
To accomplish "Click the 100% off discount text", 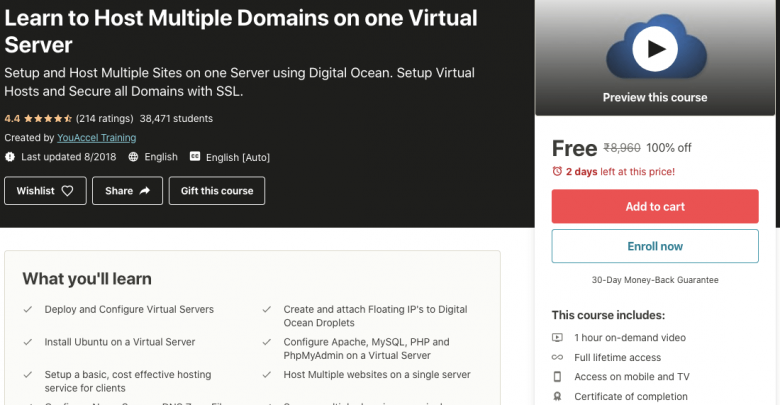I will tap(669, 148).
